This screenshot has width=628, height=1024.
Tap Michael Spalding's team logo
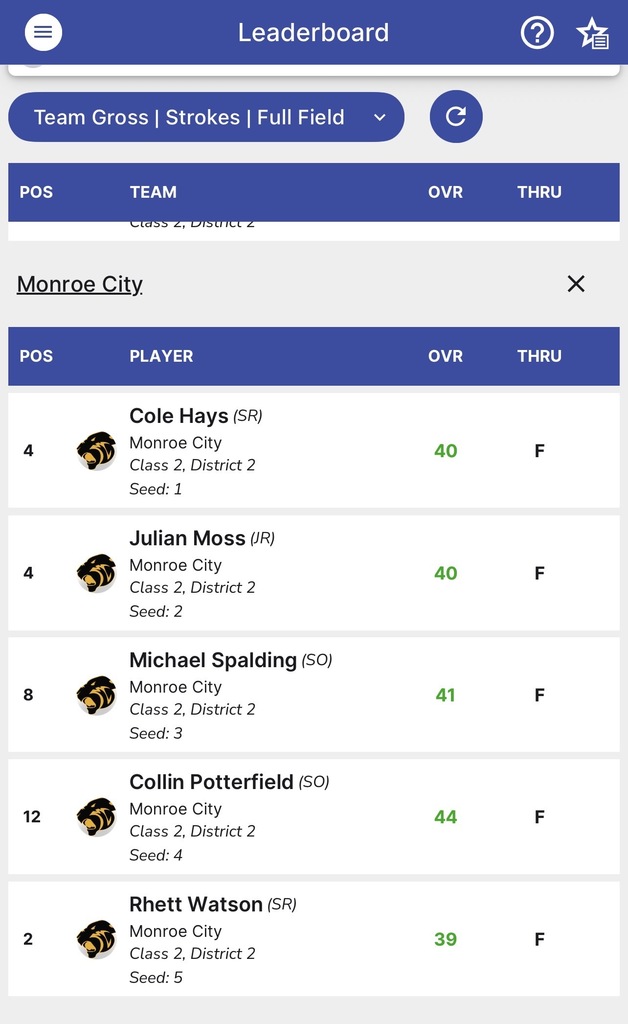[x=97, y=695]
